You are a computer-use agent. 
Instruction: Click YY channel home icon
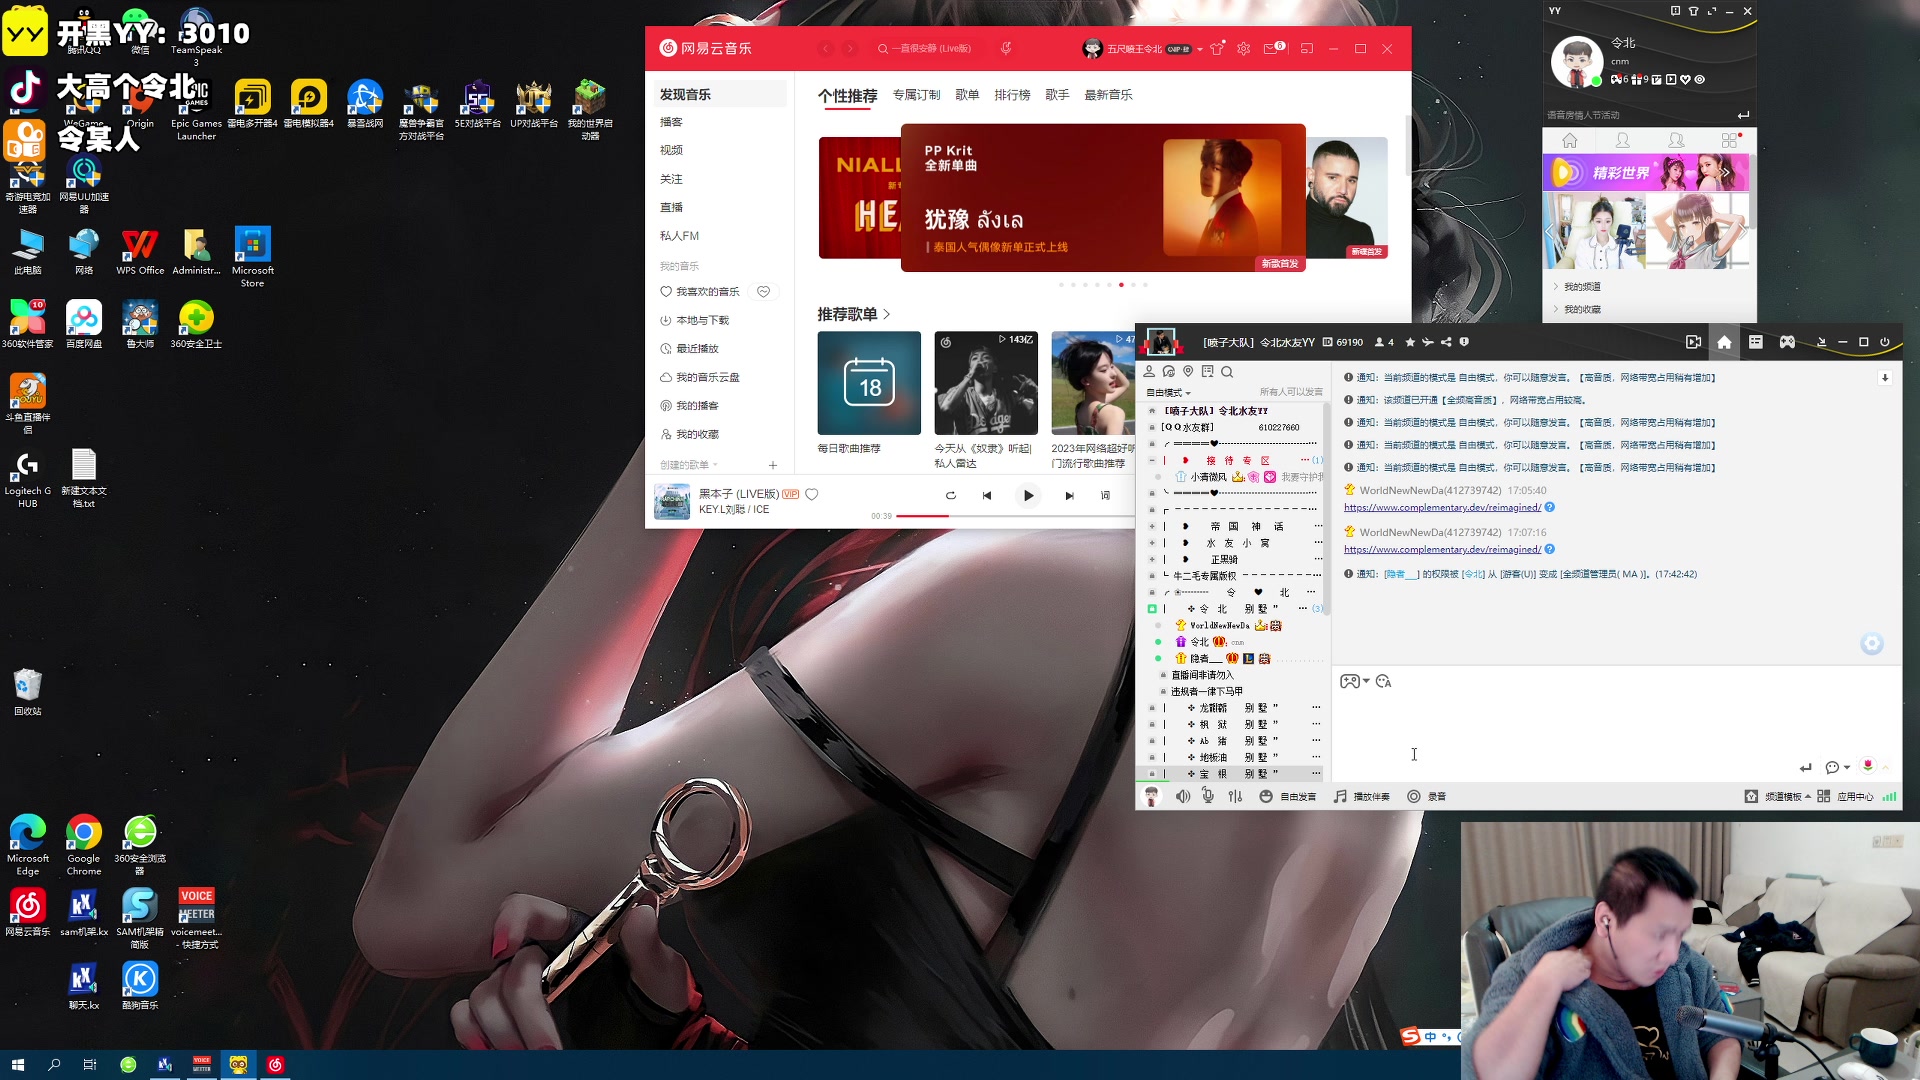coord(1724,342)
